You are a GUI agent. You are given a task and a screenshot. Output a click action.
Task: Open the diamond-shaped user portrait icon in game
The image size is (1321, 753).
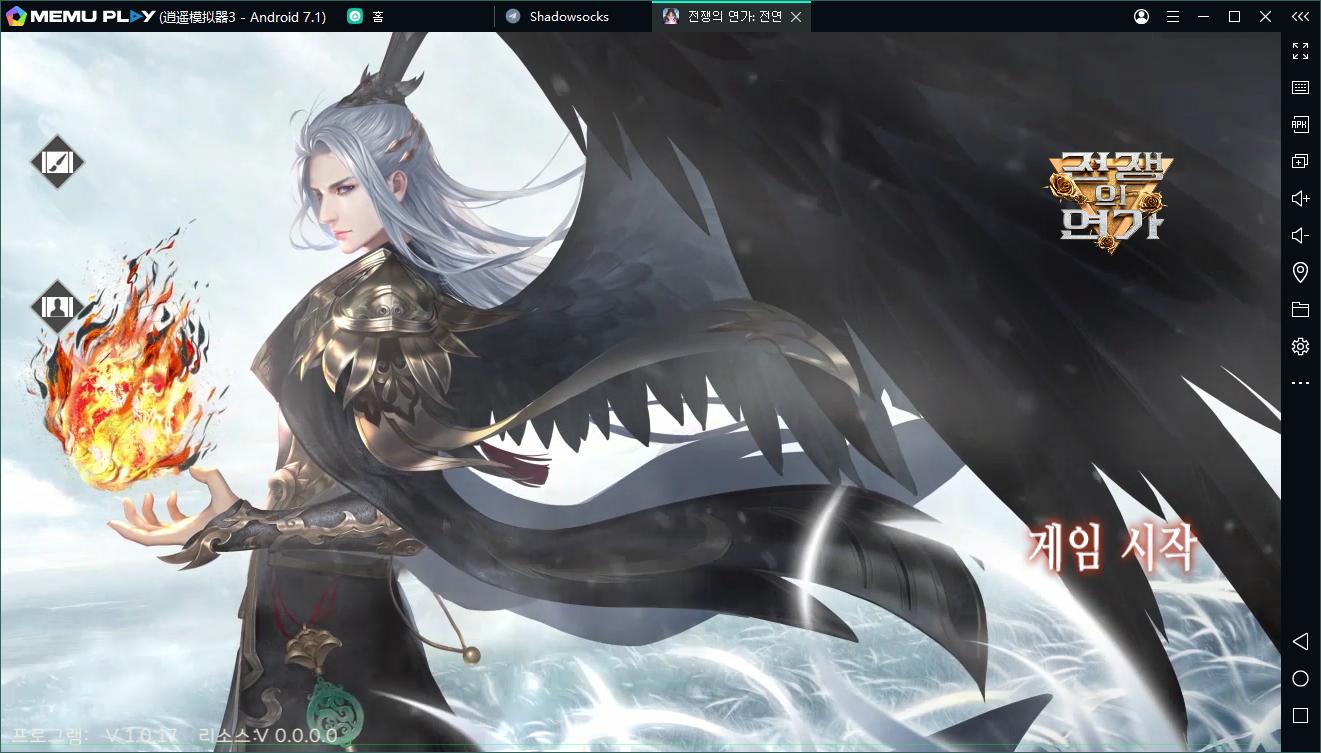(57, 306)
